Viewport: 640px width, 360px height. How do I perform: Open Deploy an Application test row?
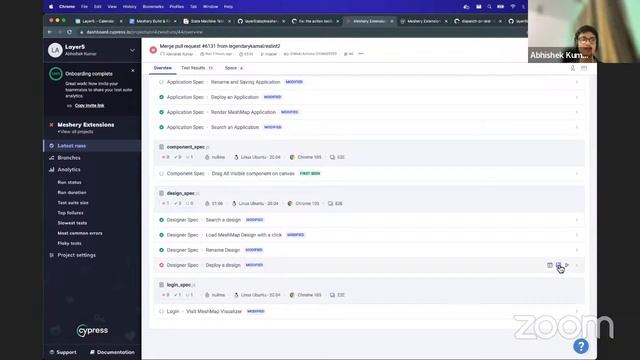tap(369, 97)
